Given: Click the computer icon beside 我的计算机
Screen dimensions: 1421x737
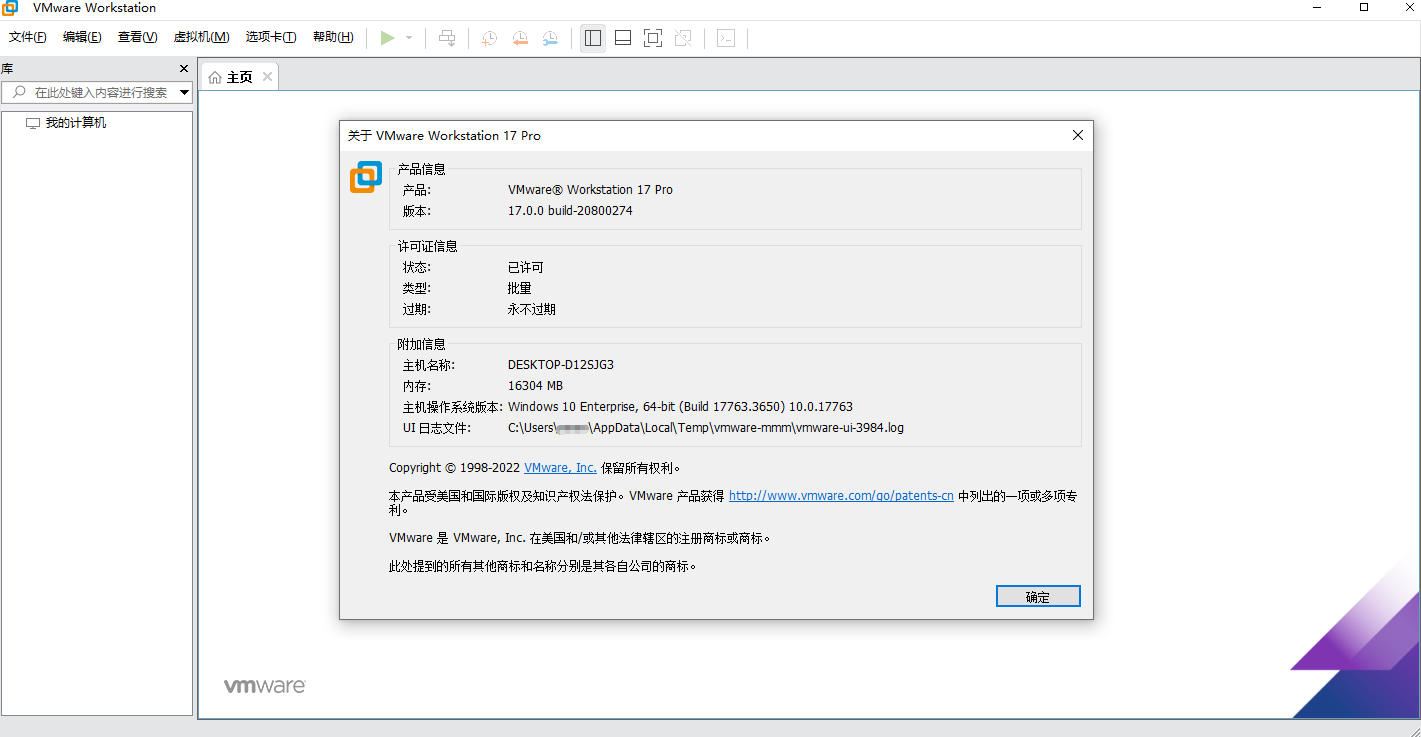Looking at the screenshot, I should point(33,123).
